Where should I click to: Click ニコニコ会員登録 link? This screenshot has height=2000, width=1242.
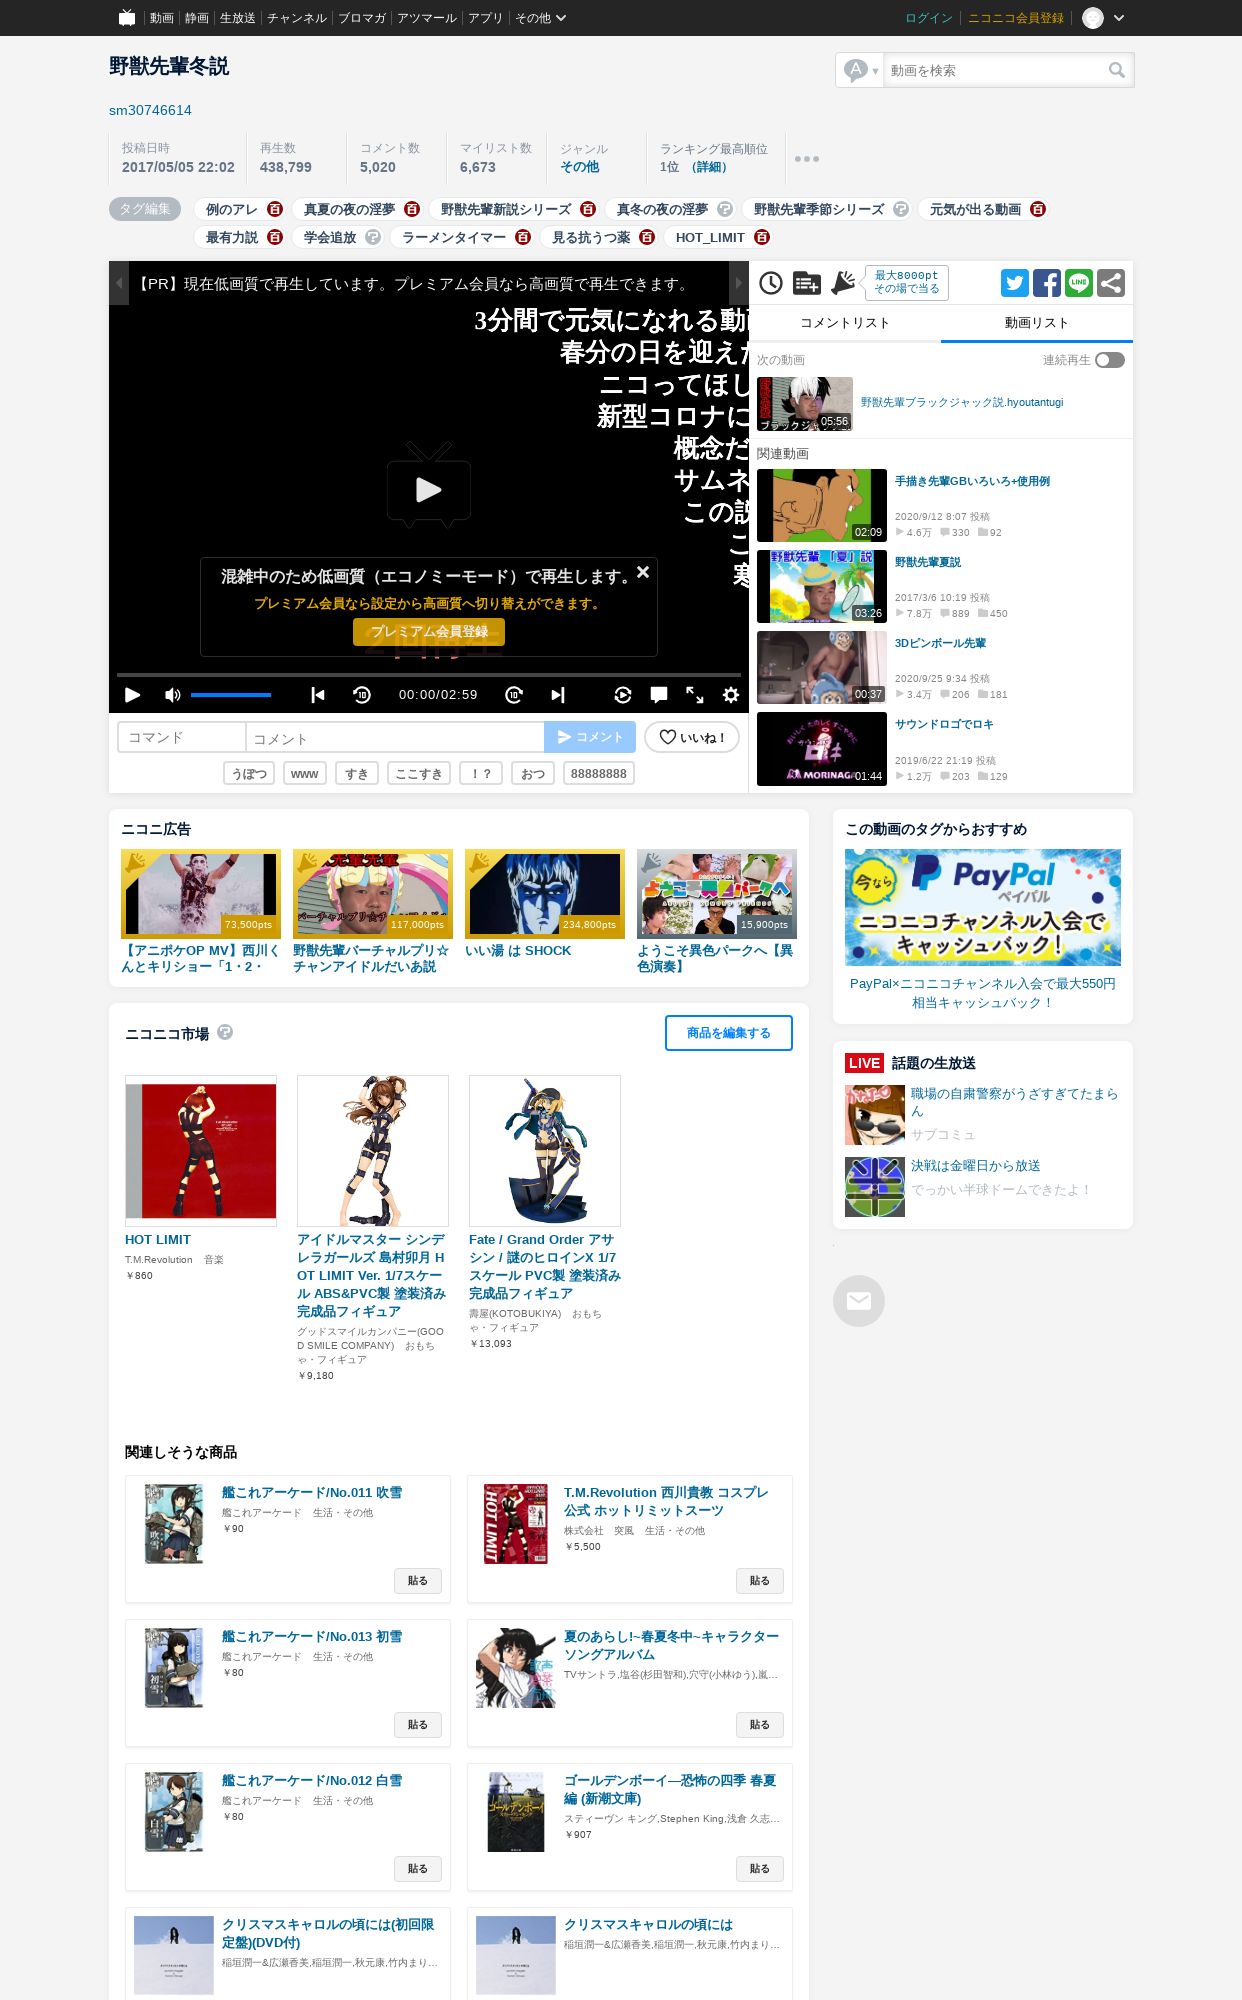pyautogui.click(x=1016, y=18)
